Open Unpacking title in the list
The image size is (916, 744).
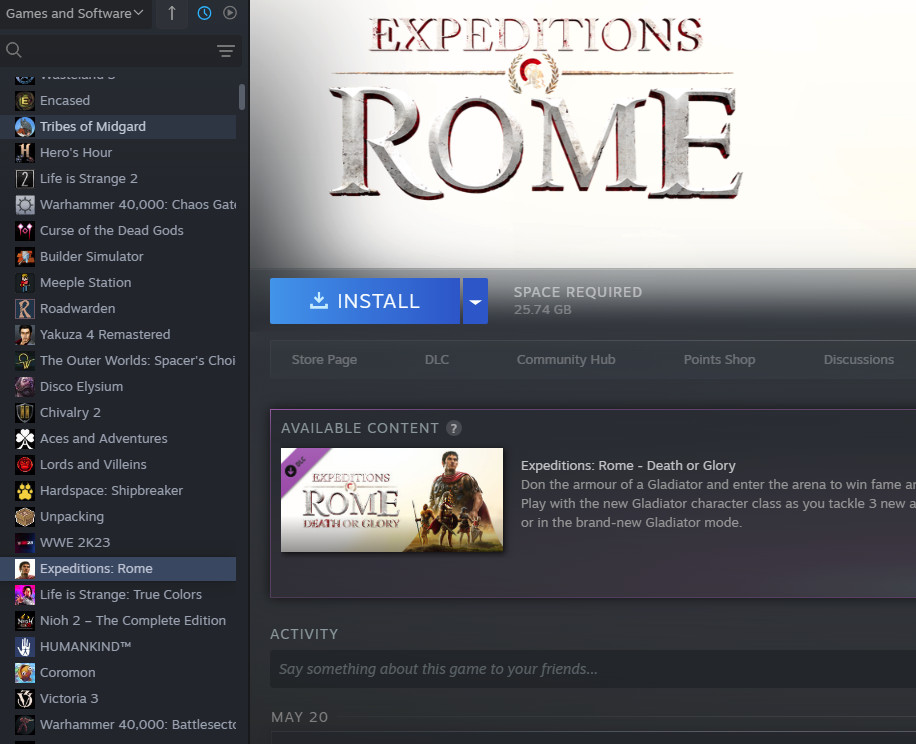click(72, 516)
